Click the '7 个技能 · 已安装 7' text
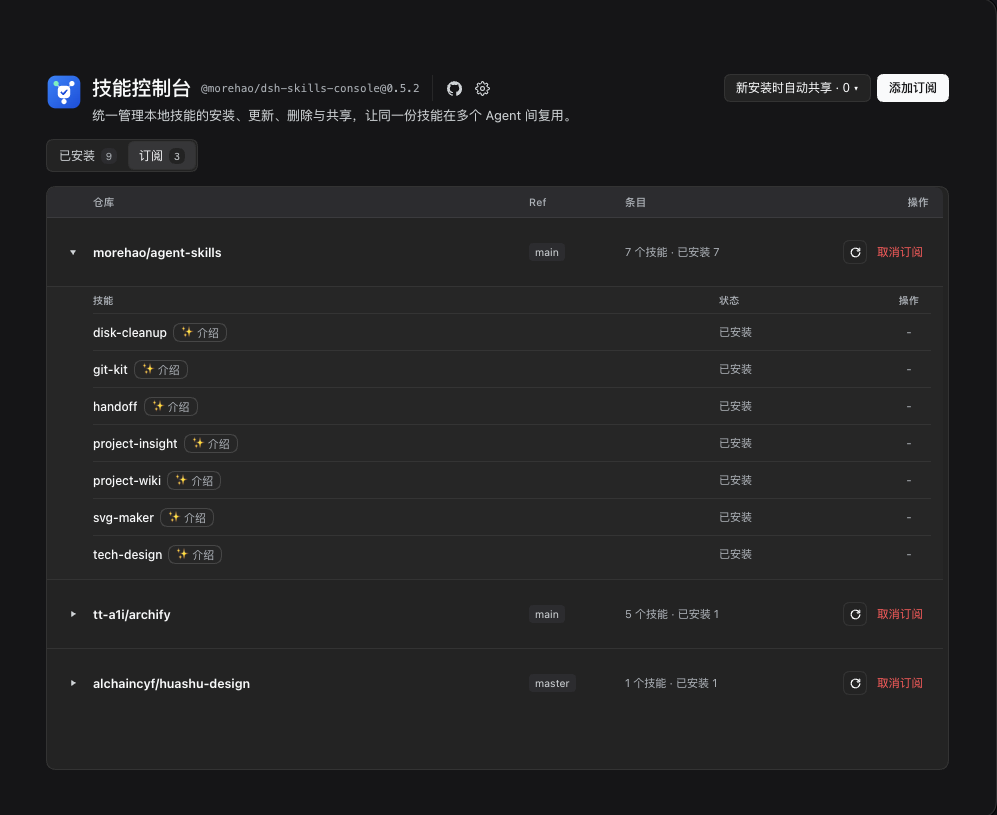 672,252
